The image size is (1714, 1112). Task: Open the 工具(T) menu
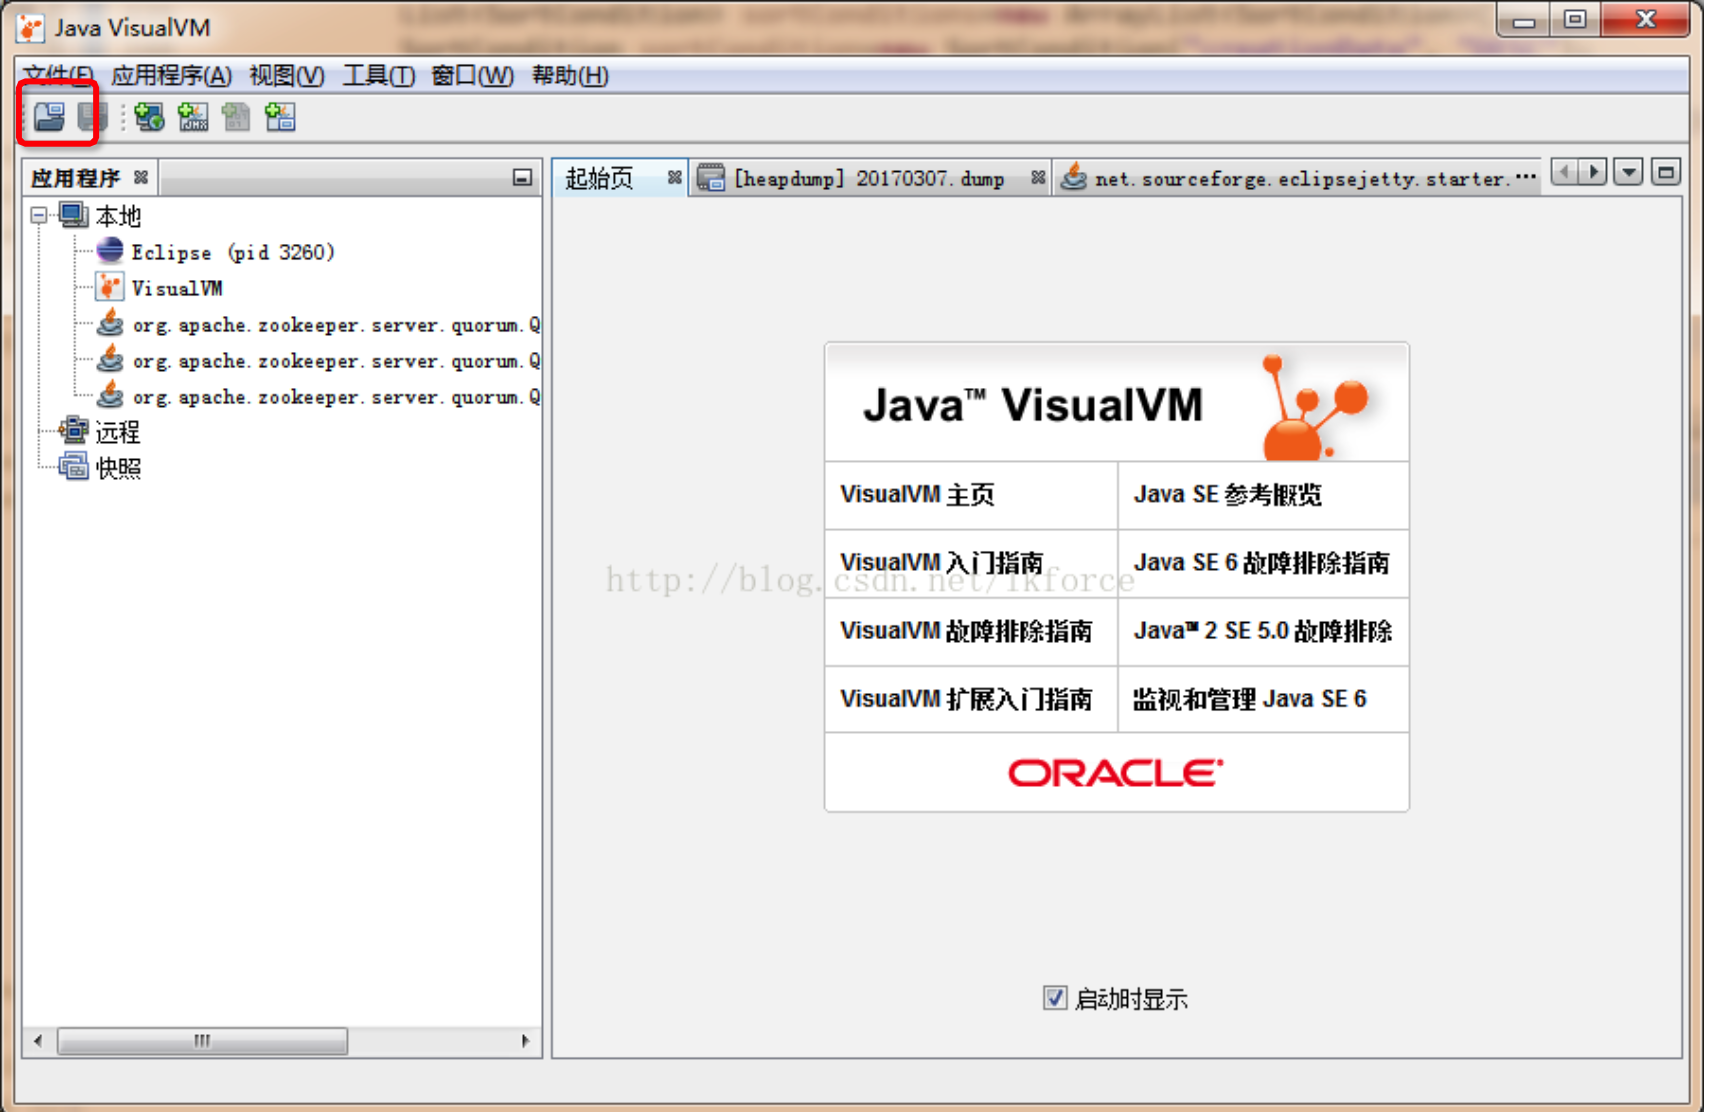(379, 75)
